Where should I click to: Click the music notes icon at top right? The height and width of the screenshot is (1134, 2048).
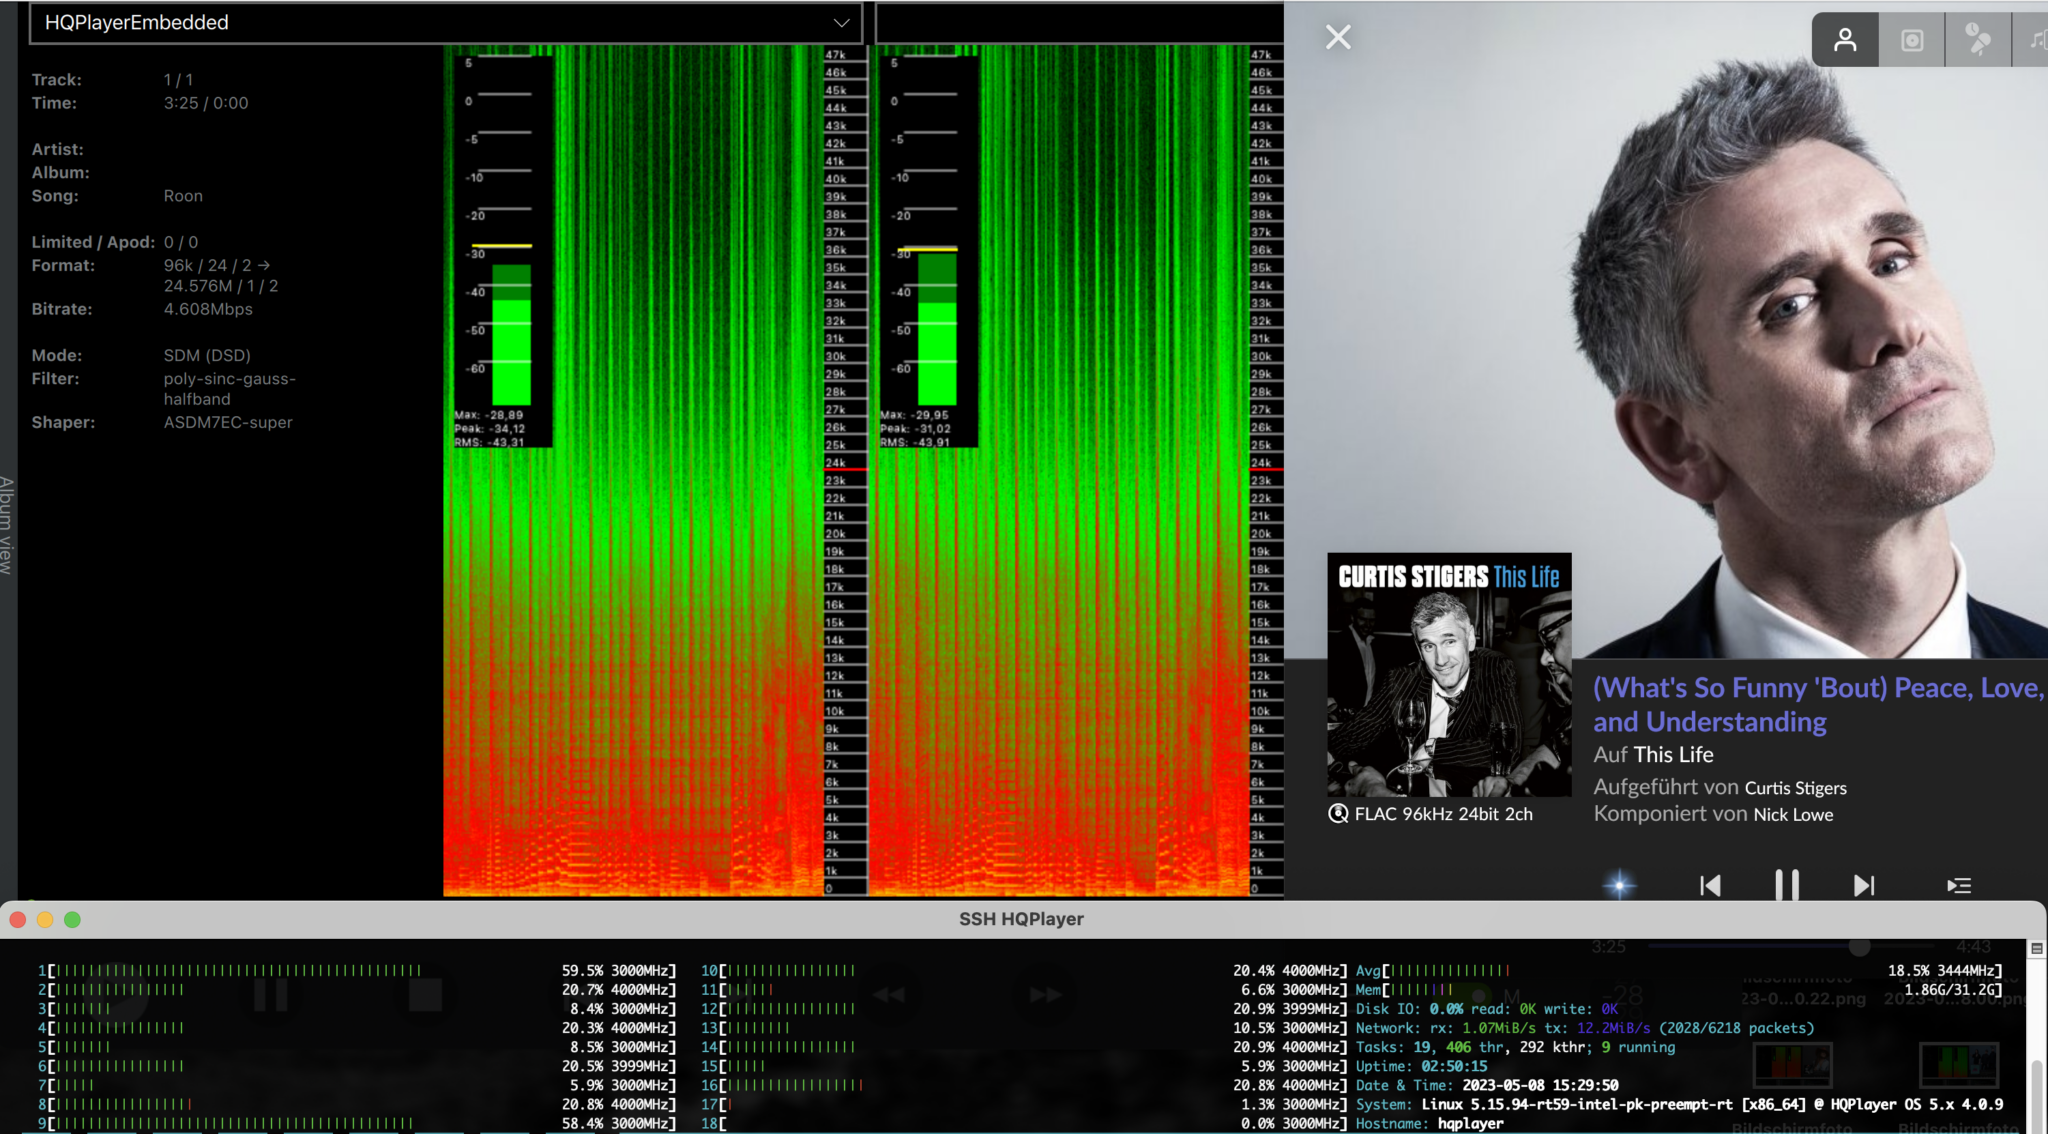pyautogui.click(x=2040, y=40)
